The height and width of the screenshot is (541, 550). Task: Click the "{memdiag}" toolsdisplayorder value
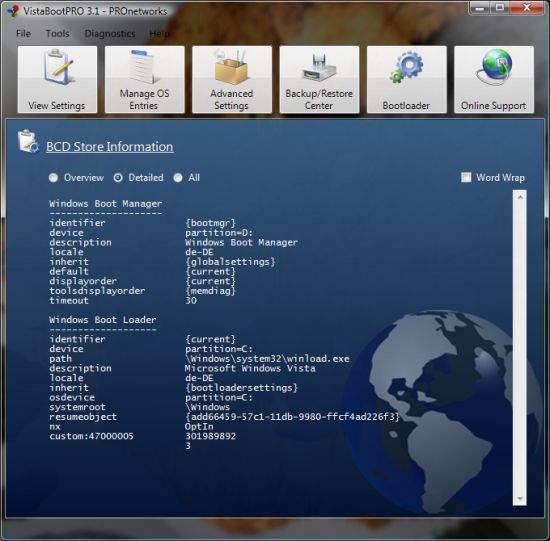[x=210, y=290]
